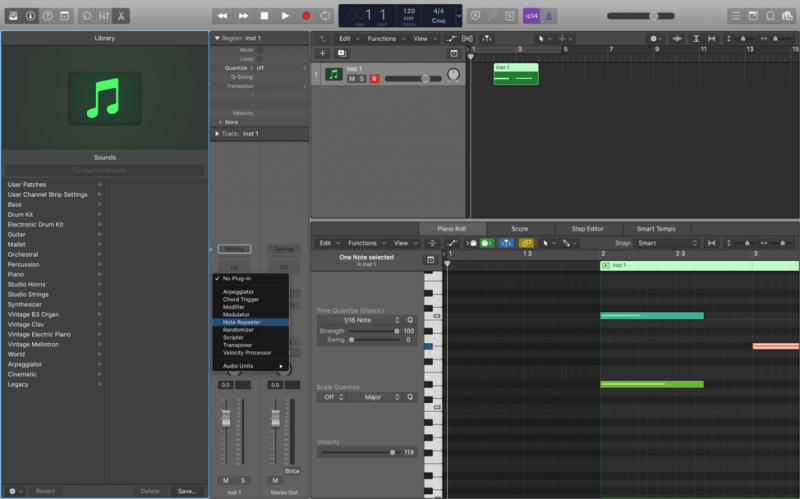Switch to the Score tab

pyautogui.click(x=519, y=229)
